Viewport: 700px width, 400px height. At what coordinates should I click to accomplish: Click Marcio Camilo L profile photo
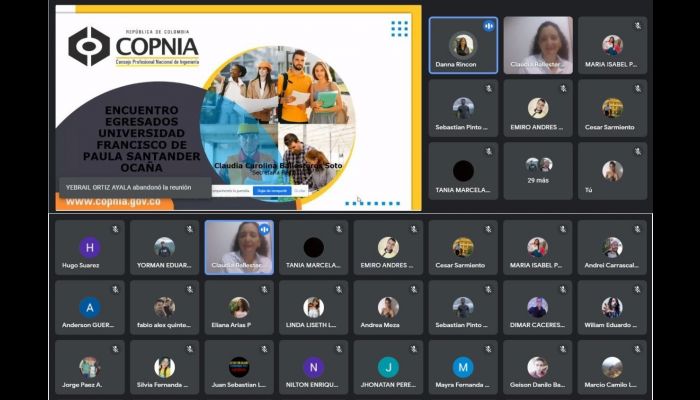click(612, 367)
